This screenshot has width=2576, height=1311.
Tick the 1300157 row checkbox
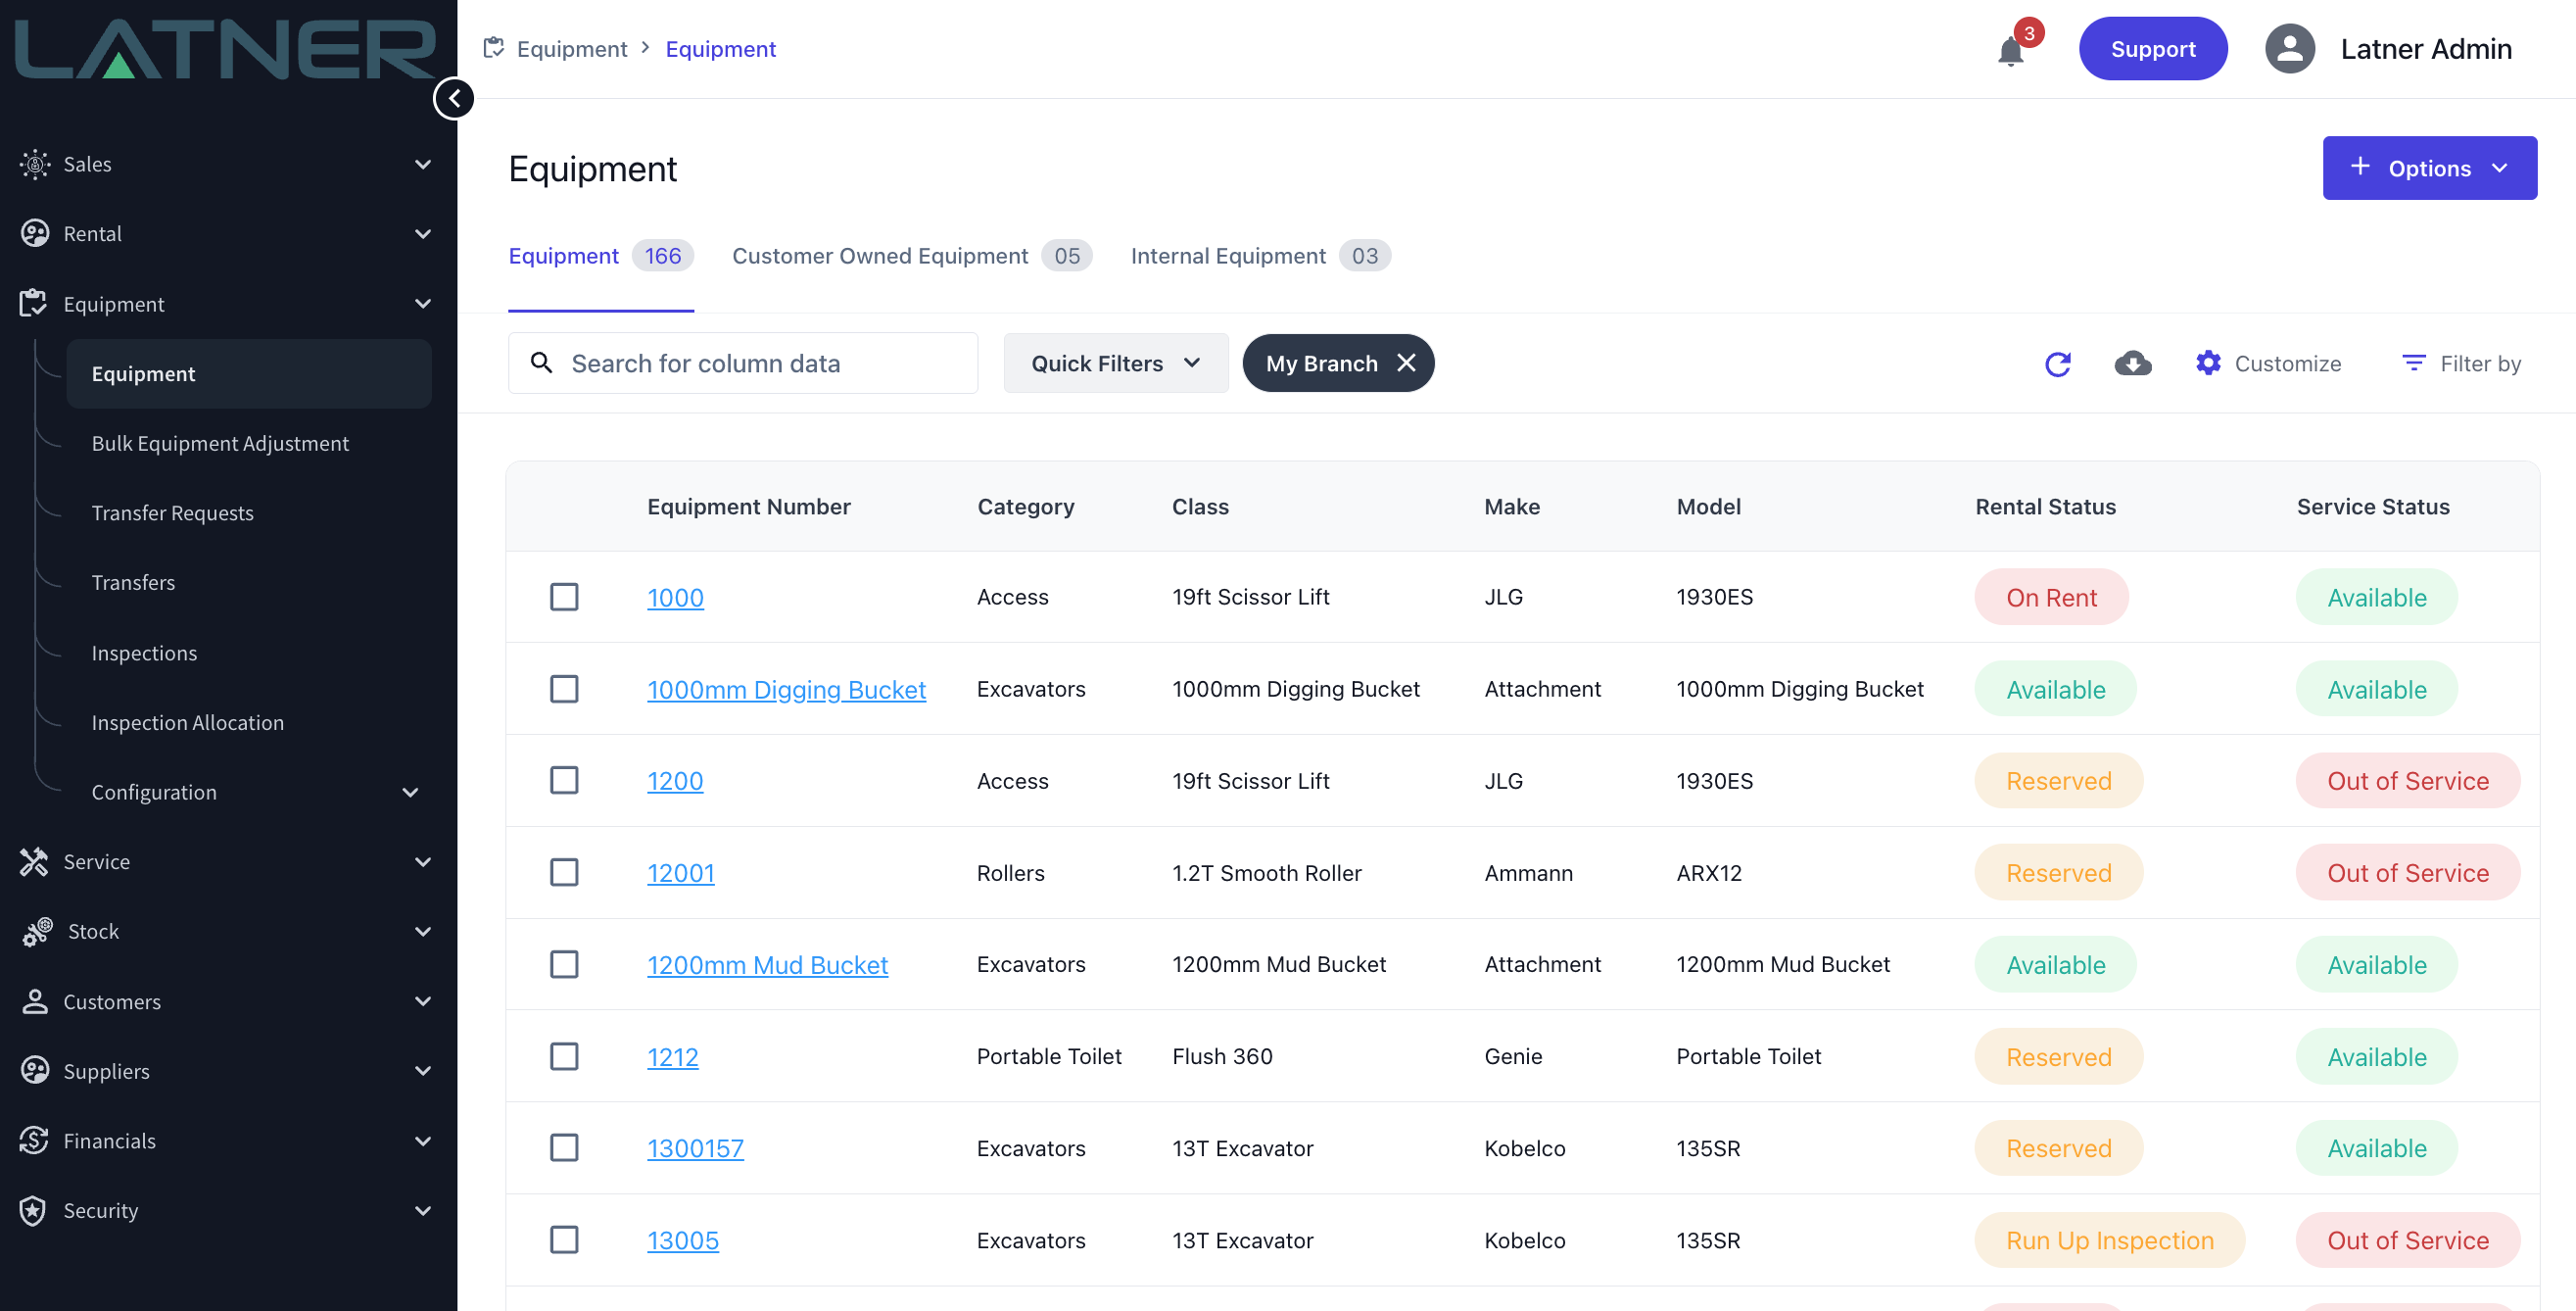564,1147
